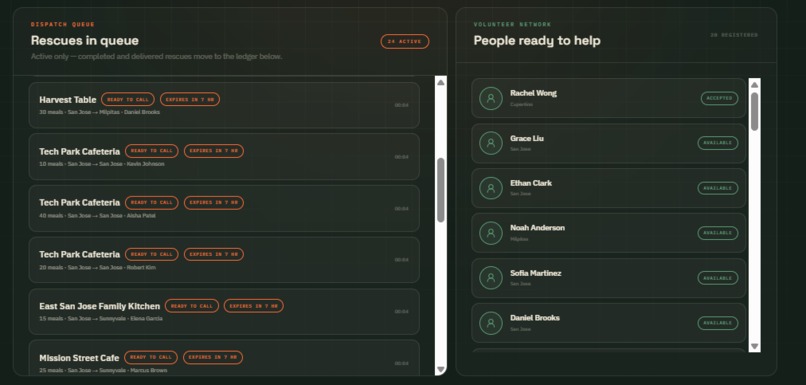Viewport: 806px width, 385px height.
Task: Click EXPIRES IN 7 HR on Harvest Table
Action: click(x=190, y=100)
